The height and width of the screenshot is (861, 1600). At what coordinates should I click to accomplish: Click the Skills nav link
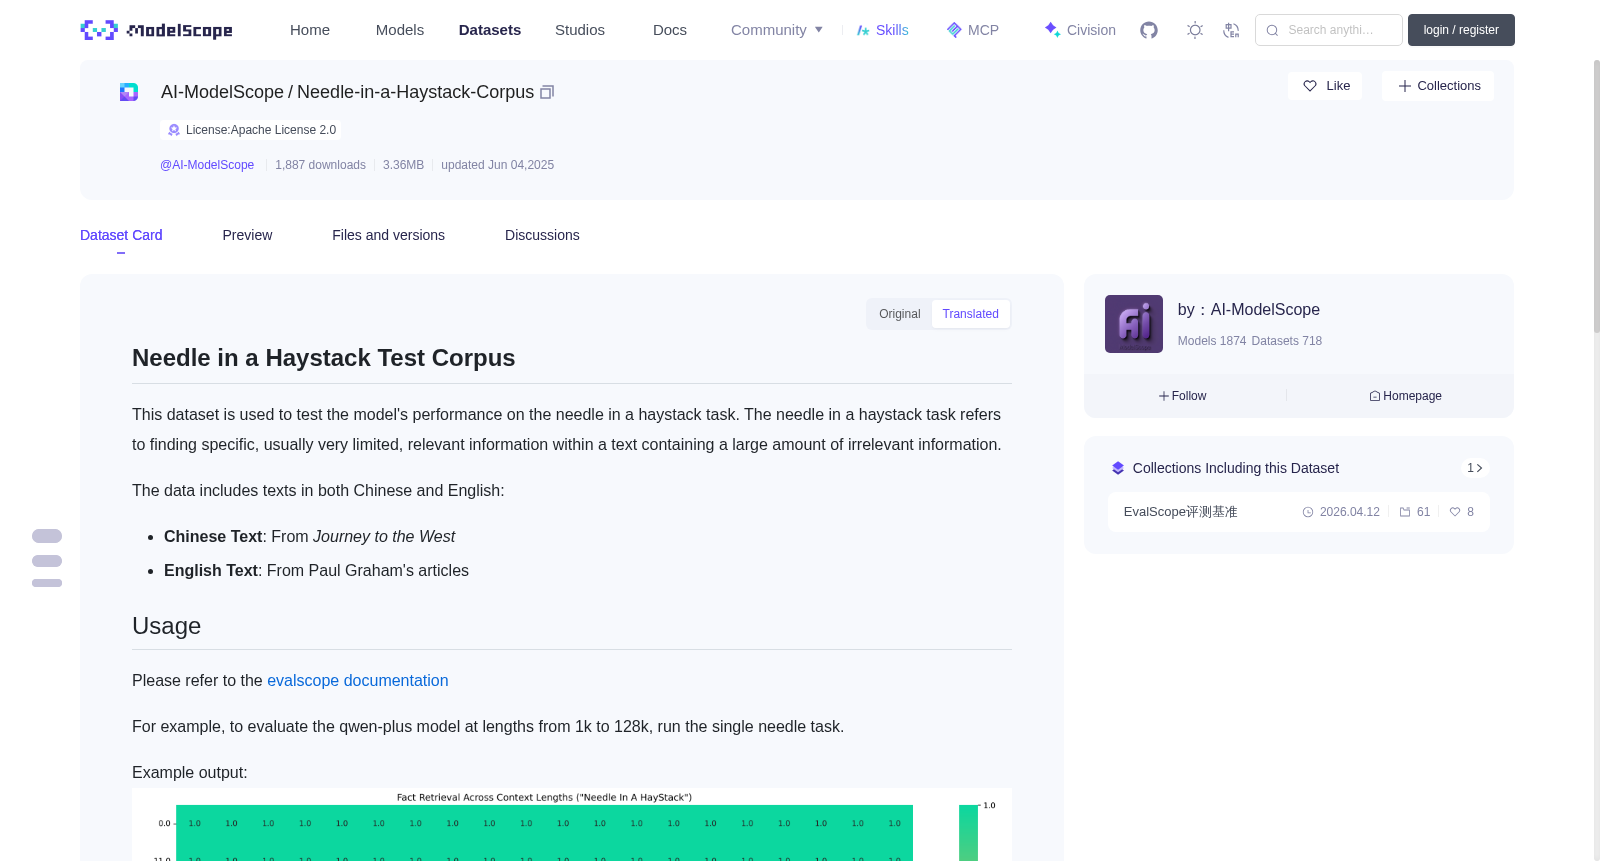[883, 30]
